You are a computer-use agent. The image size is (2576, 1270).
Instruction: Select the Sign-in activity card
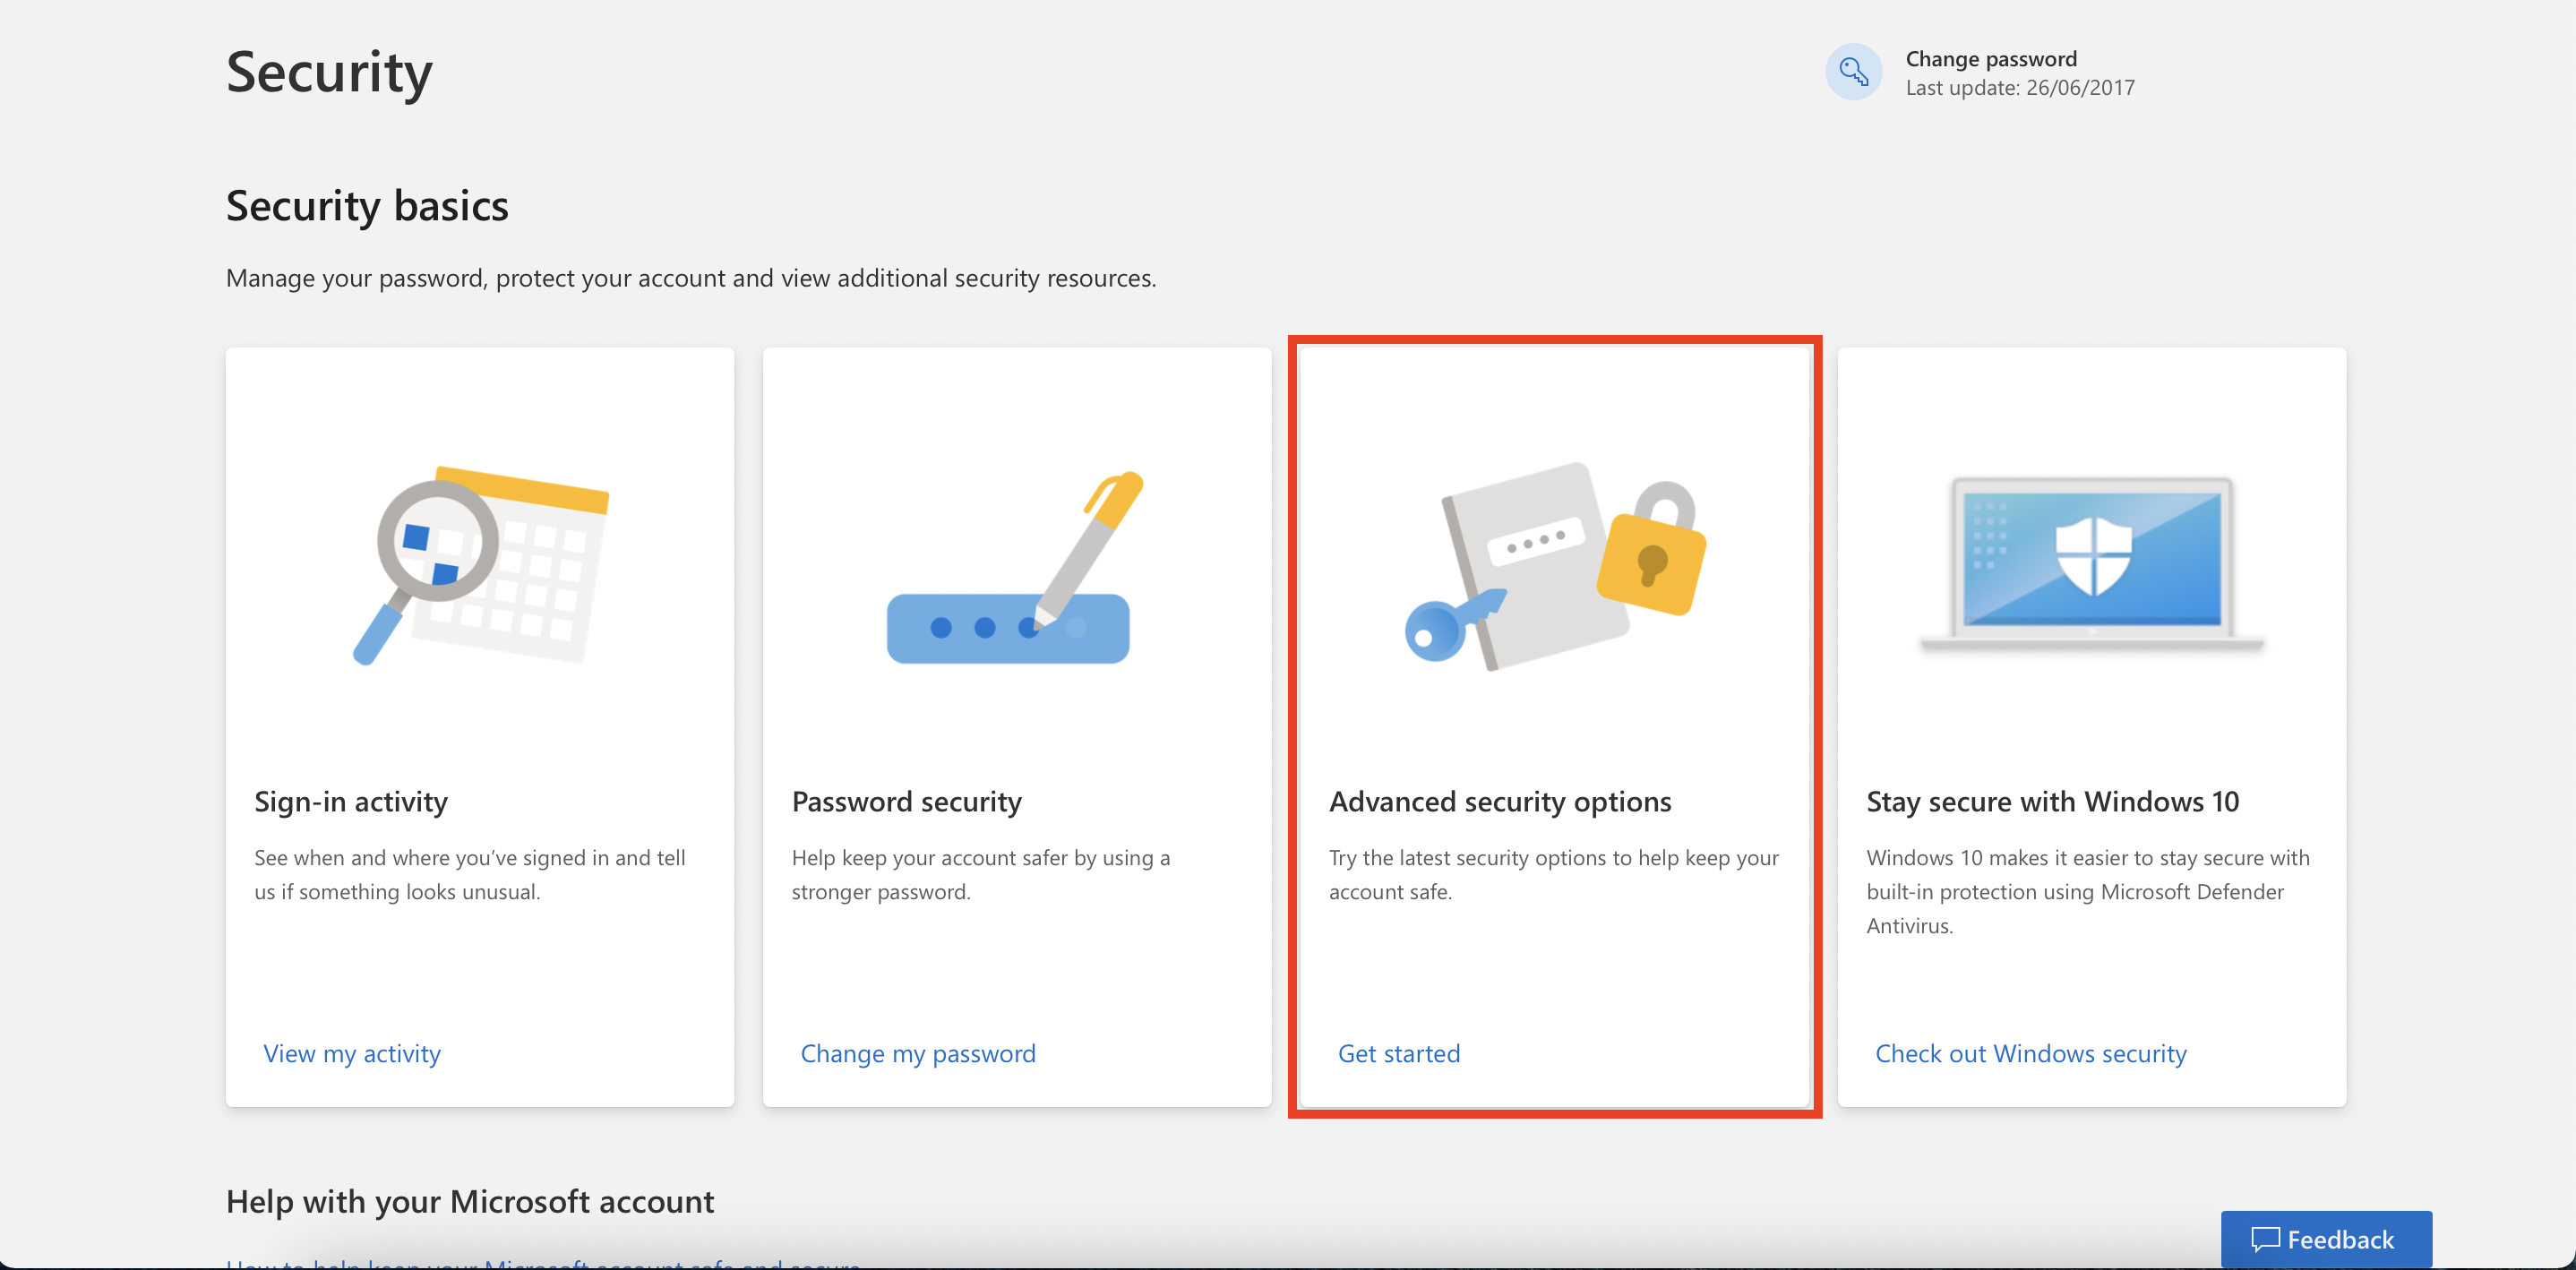(480, 727)
